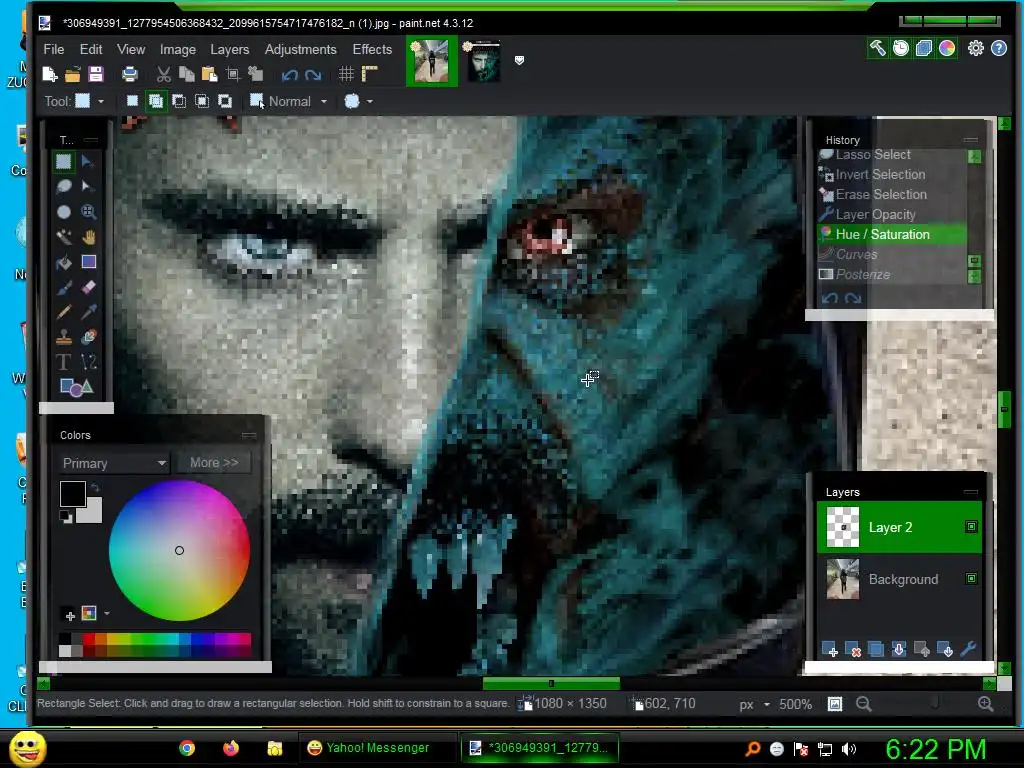This screenshot has height=768, width=1024.
Task: Toggle the Layers window button at top right
Action: pos(923,48)
